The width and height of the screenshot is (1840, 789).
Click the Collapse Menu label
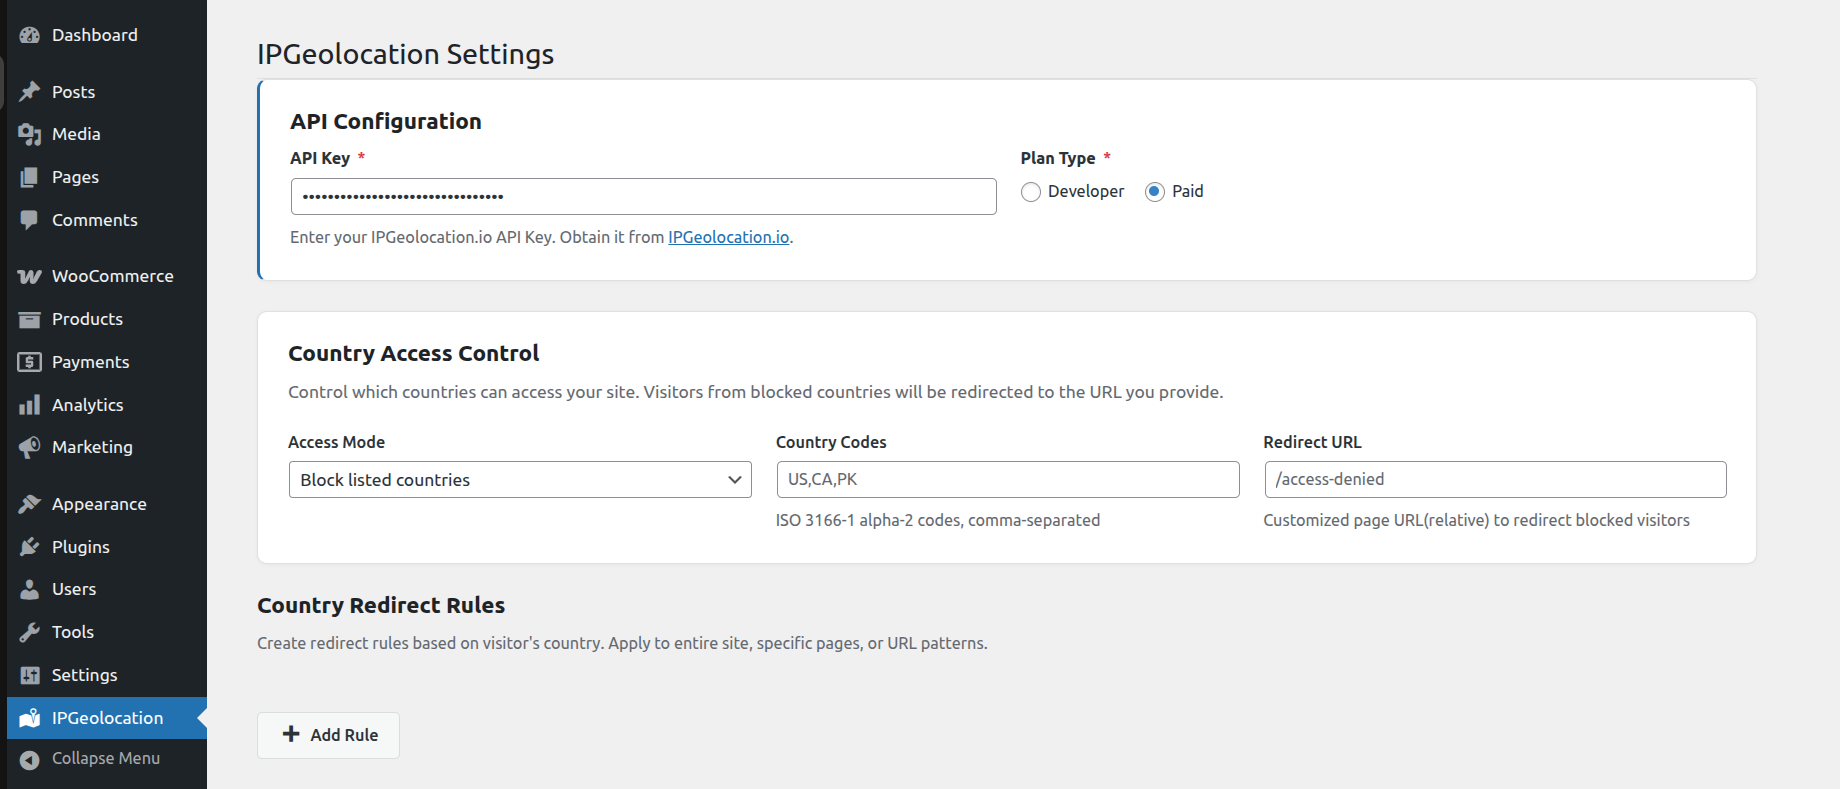point(106,758)
